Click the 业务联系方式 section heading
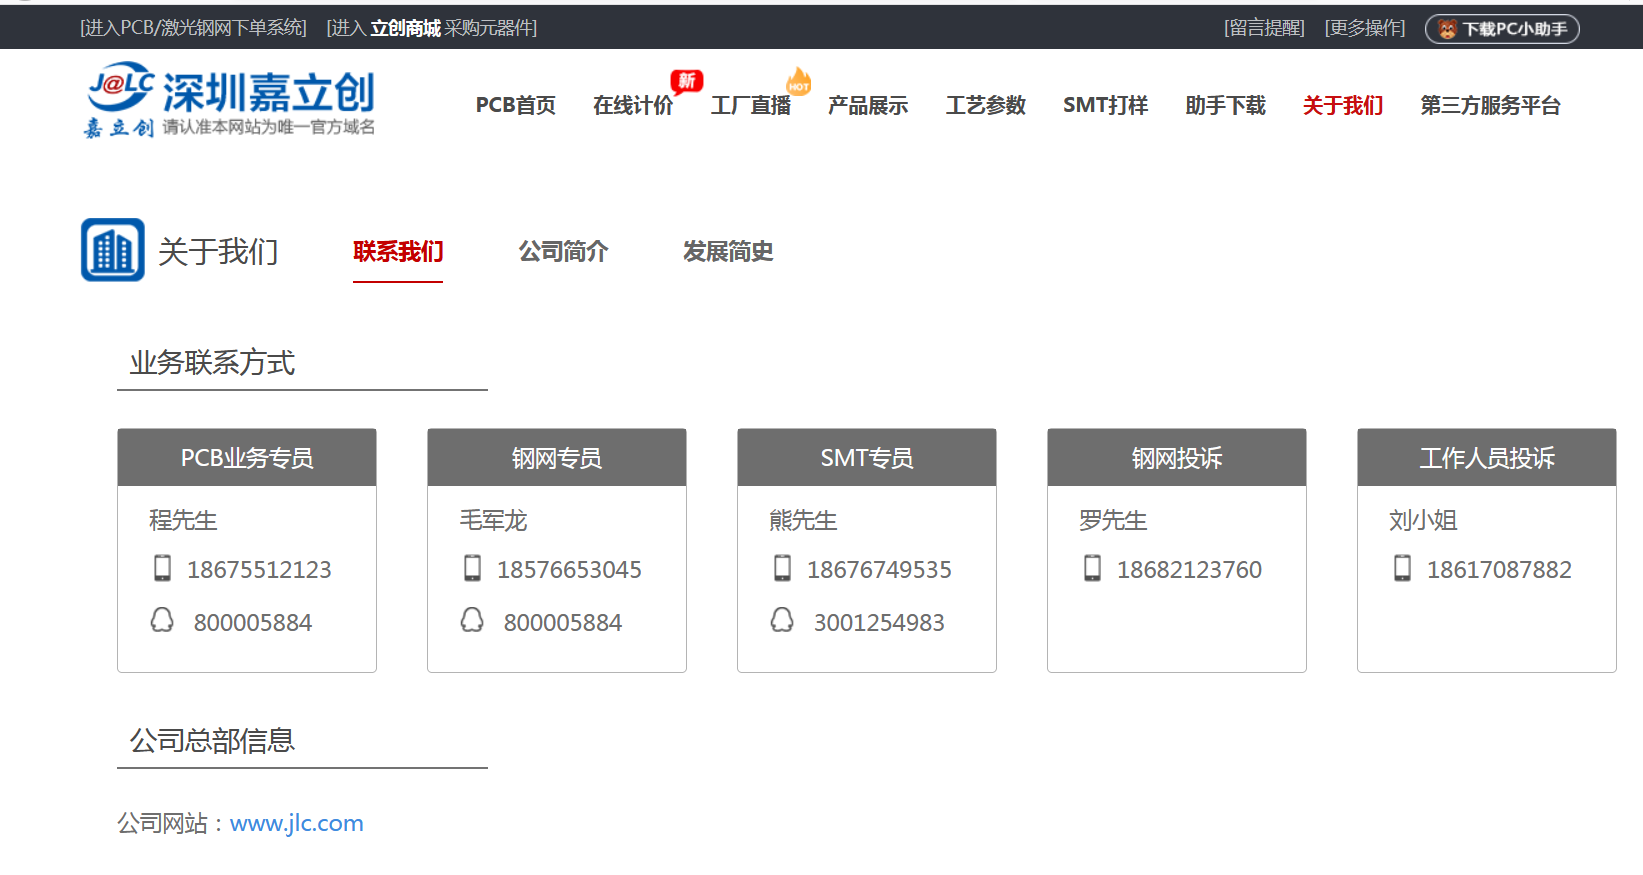 pos(212,362)
